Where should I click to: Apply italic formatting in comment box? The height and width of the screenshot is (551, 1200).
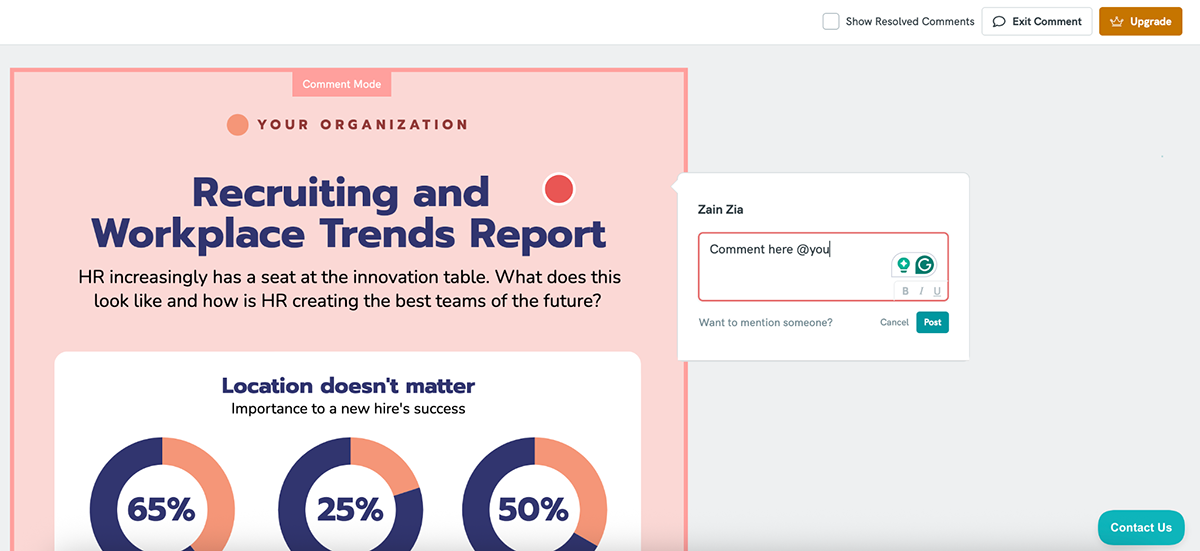point(922,291)
